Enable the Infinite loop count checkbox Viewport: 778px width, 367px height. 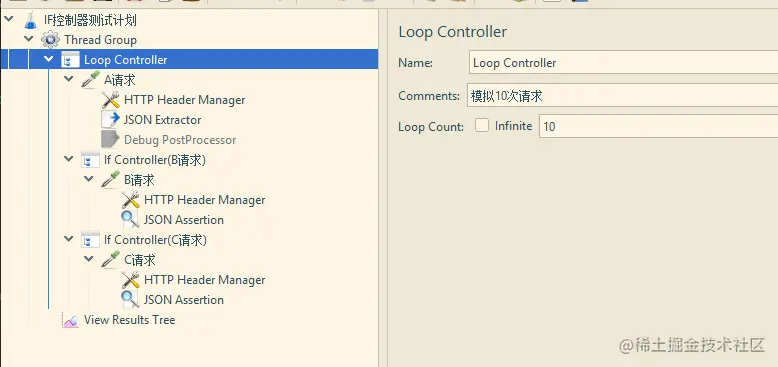[482, 125]
